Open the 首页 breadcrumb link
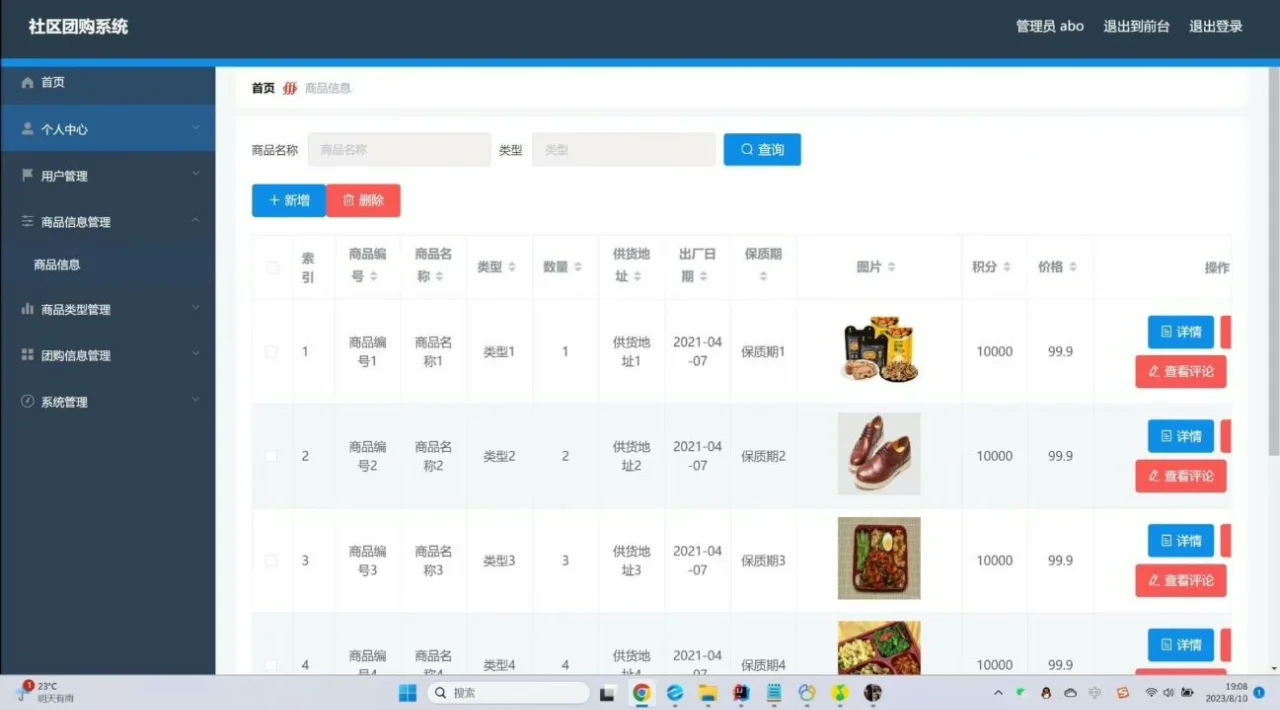1280x710 pixels. point(261,88)
